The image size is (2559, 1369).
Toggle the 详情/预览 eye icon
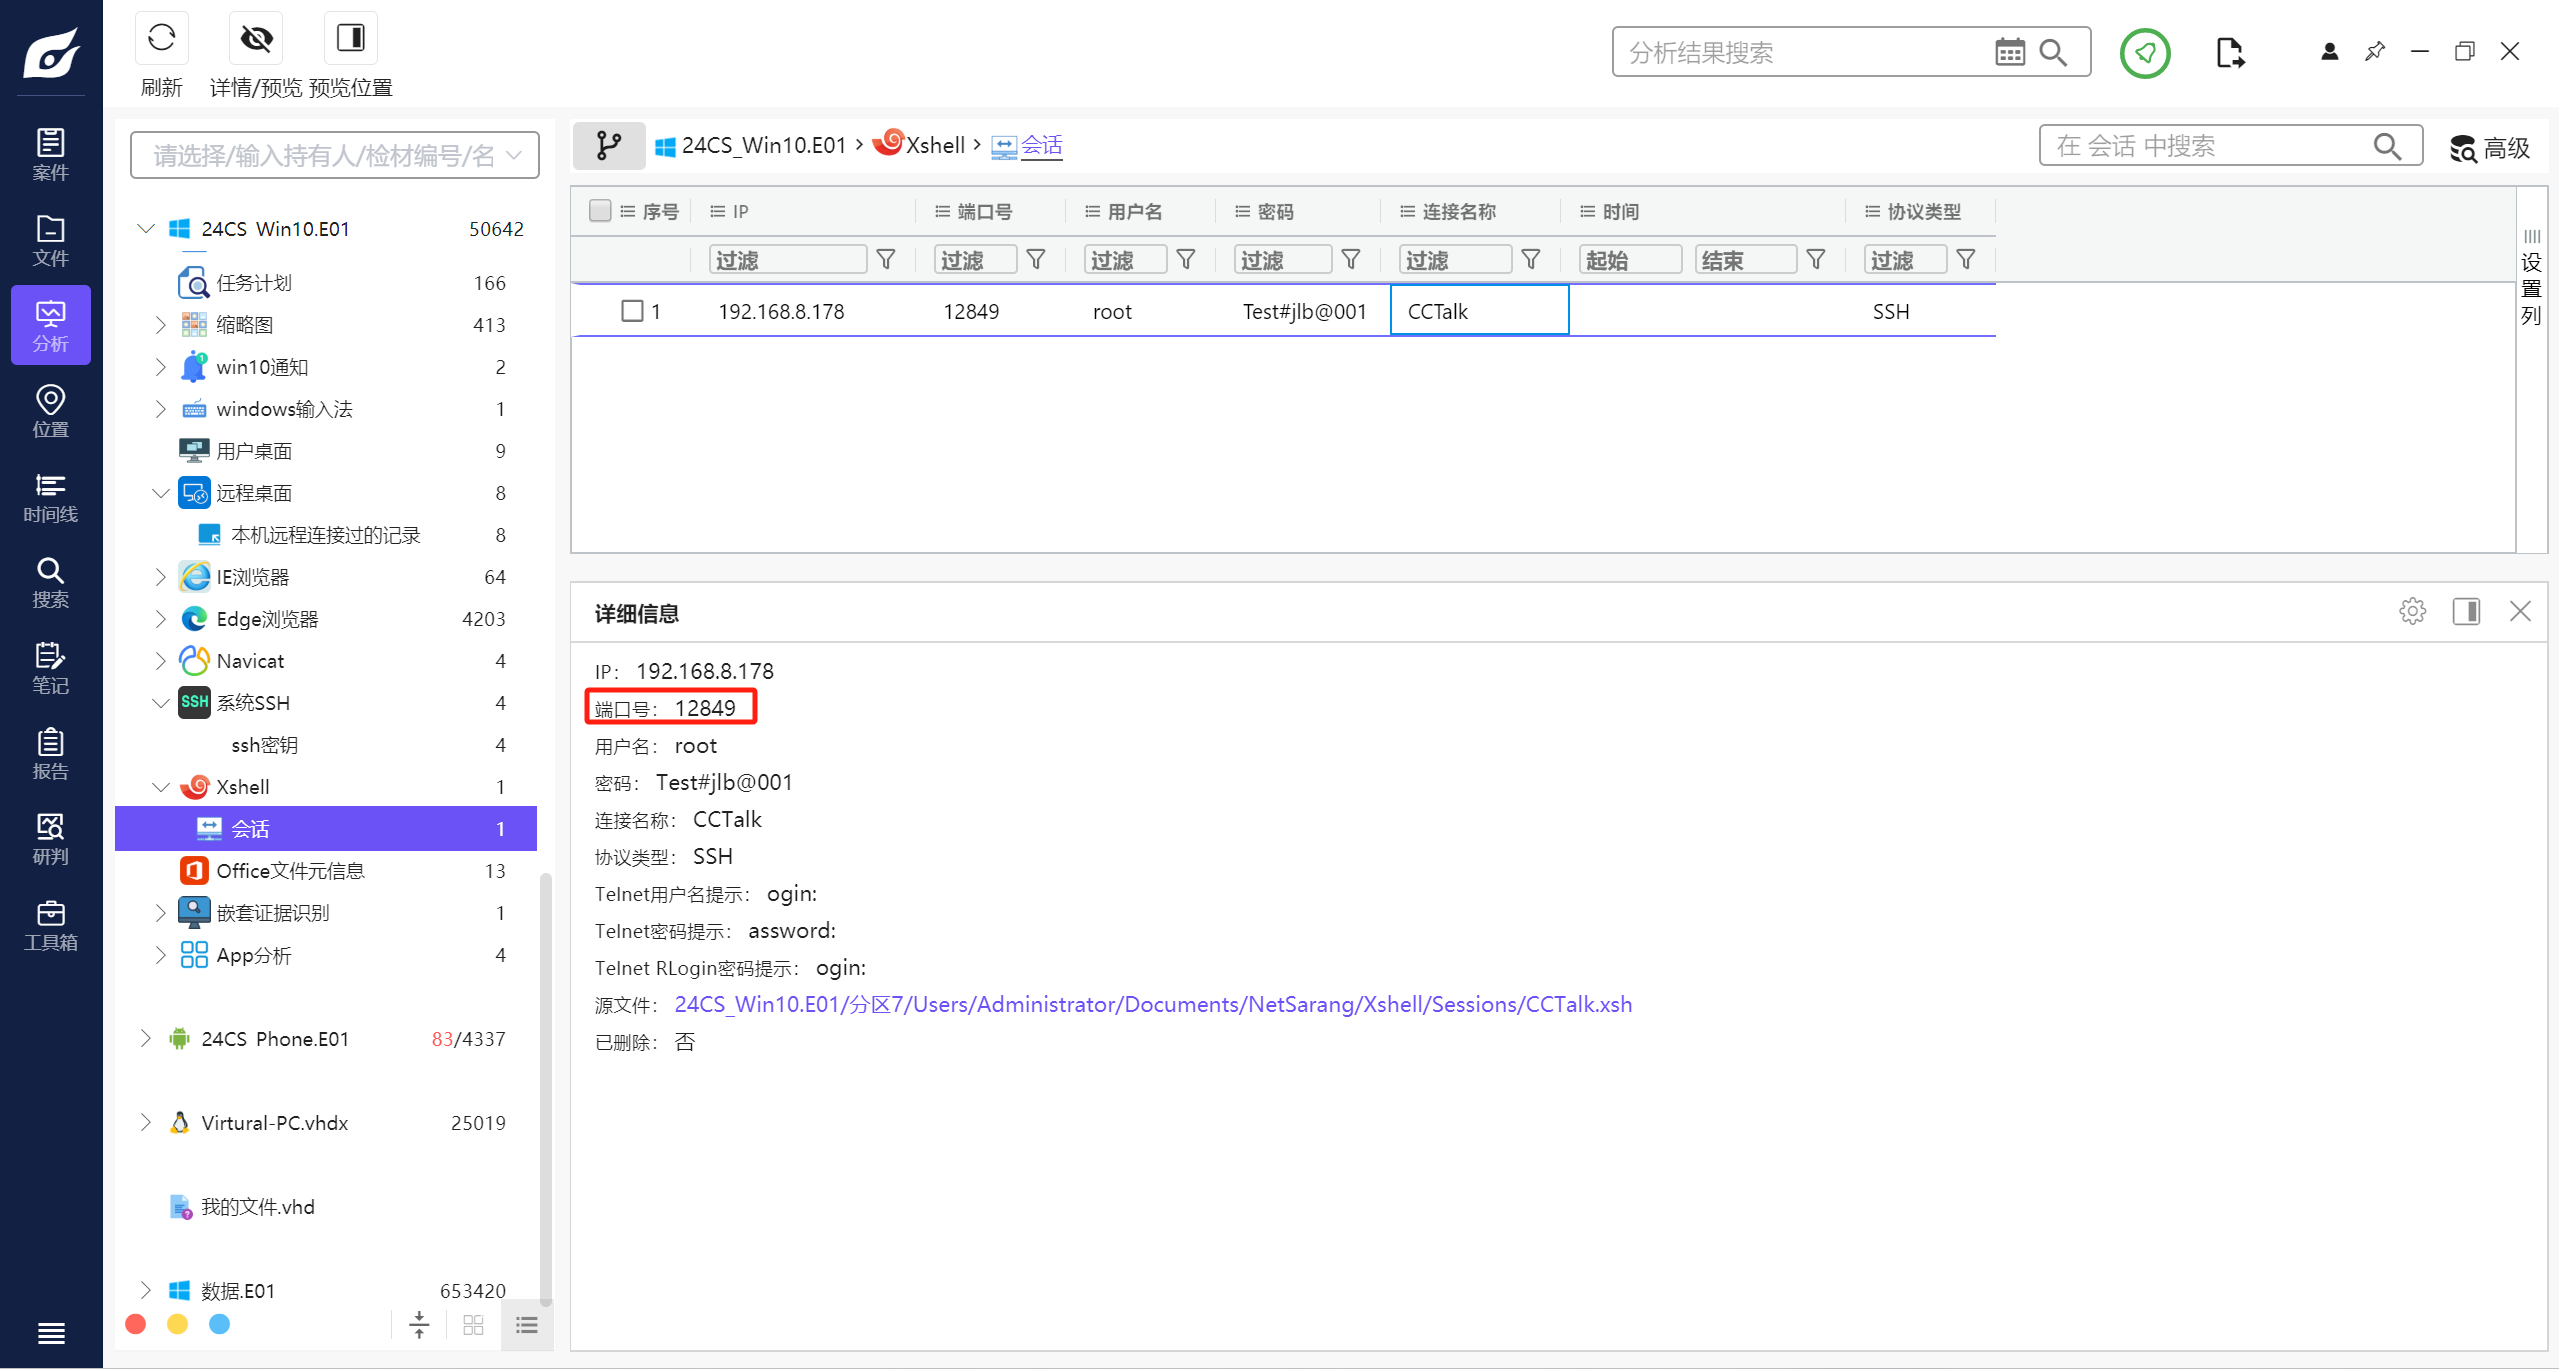256,40
